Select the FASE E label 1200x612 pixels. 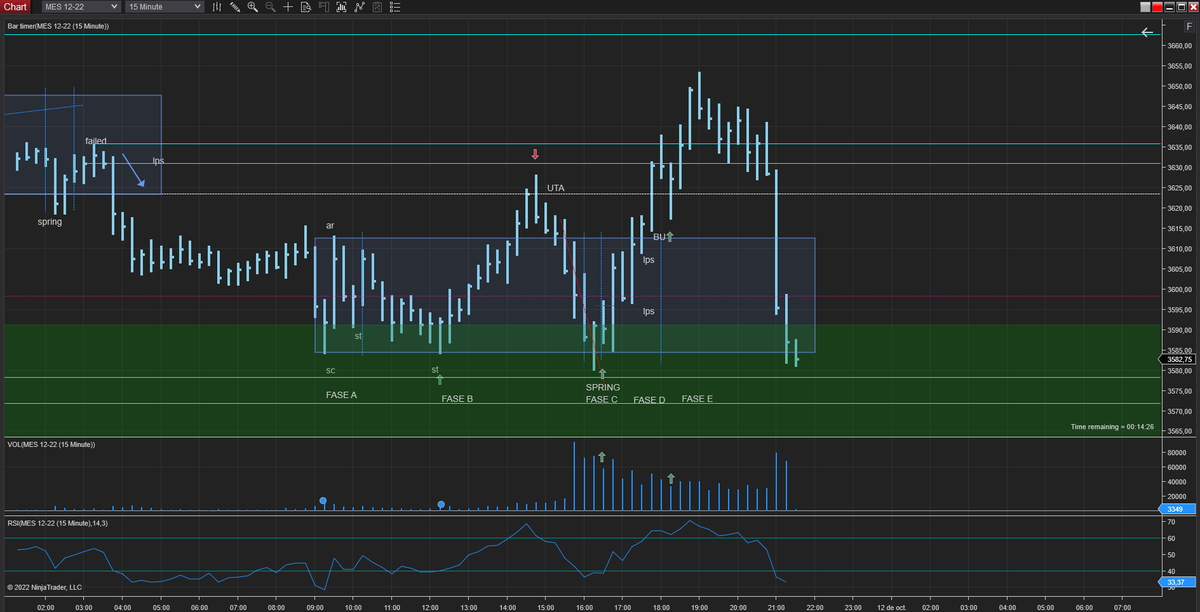[x=697, y=399]
